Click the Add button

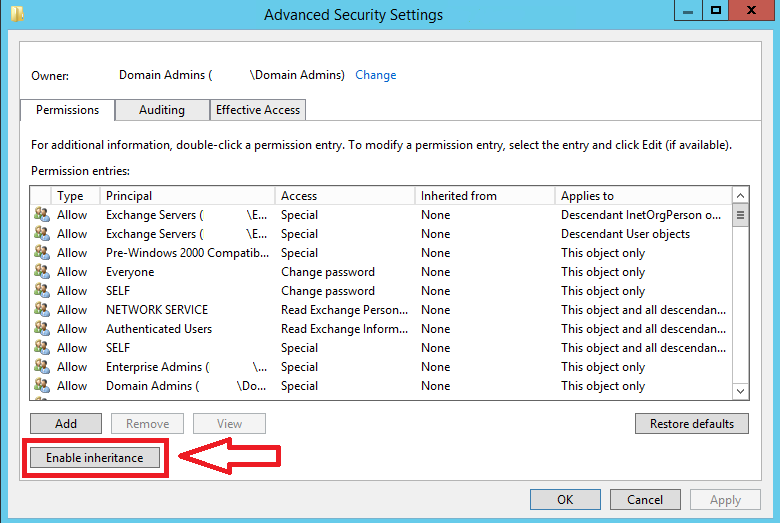coord(66,423)
